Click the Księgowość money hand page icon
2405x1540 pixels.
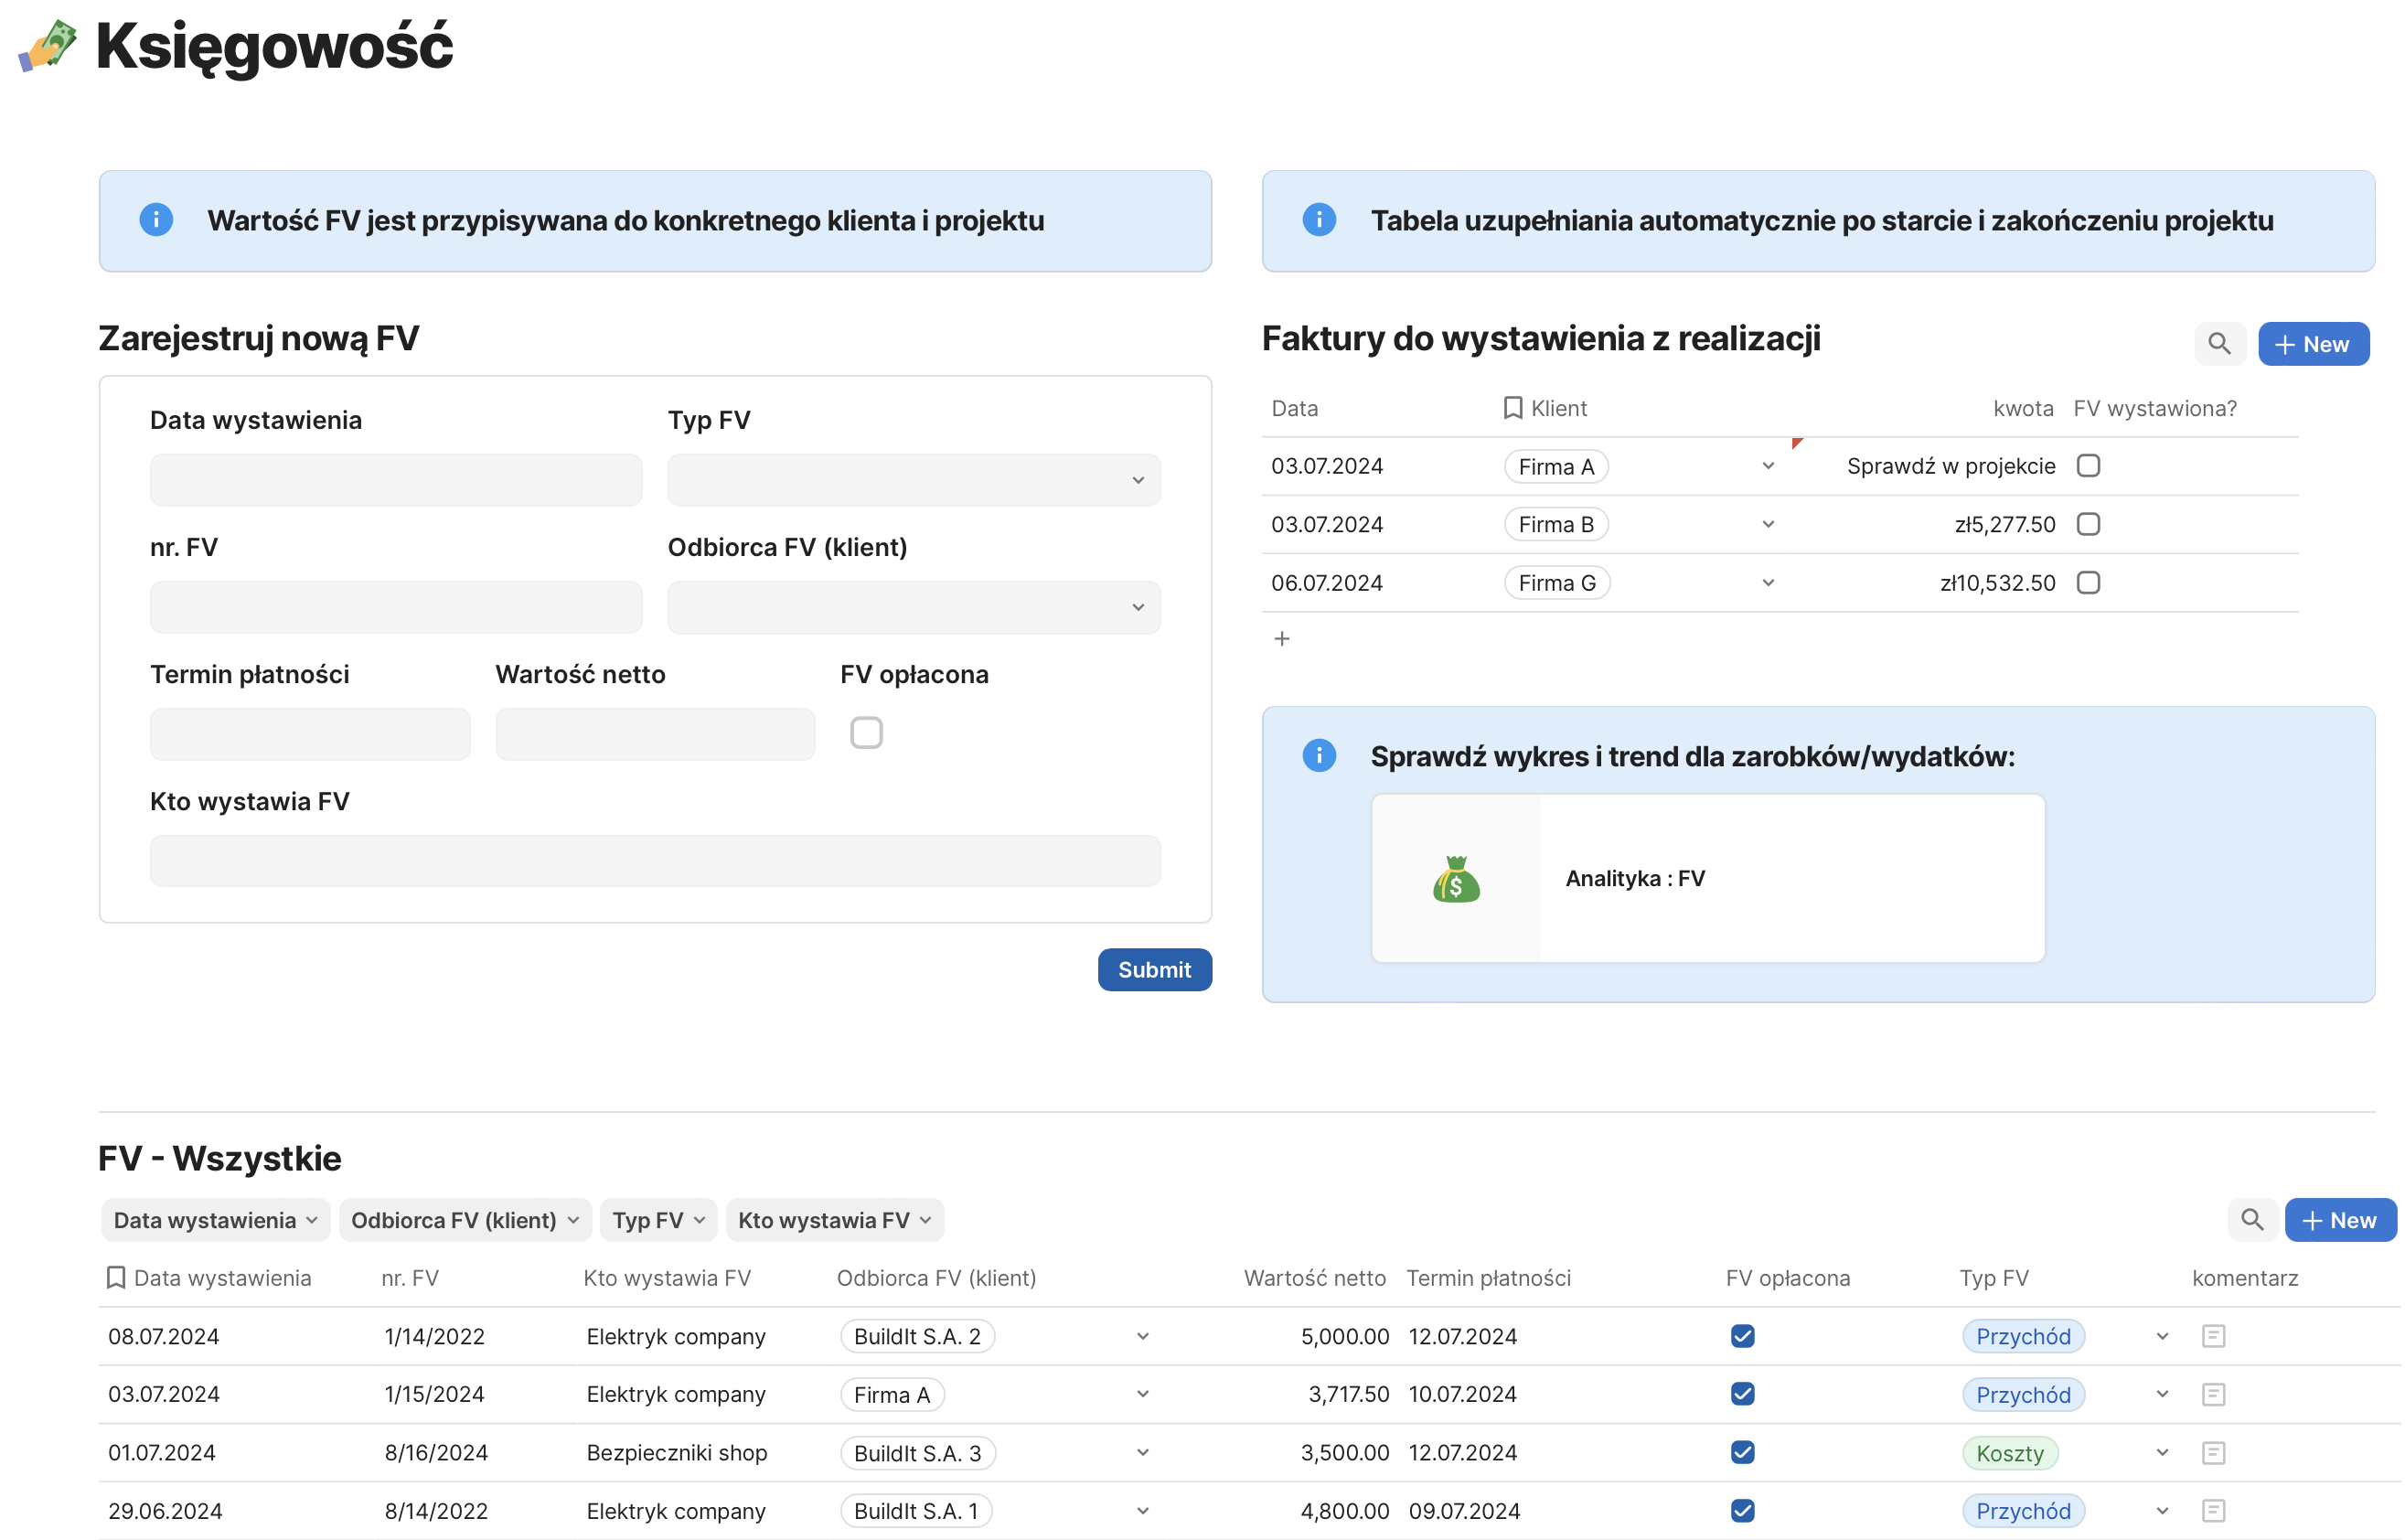pos(48,45)
